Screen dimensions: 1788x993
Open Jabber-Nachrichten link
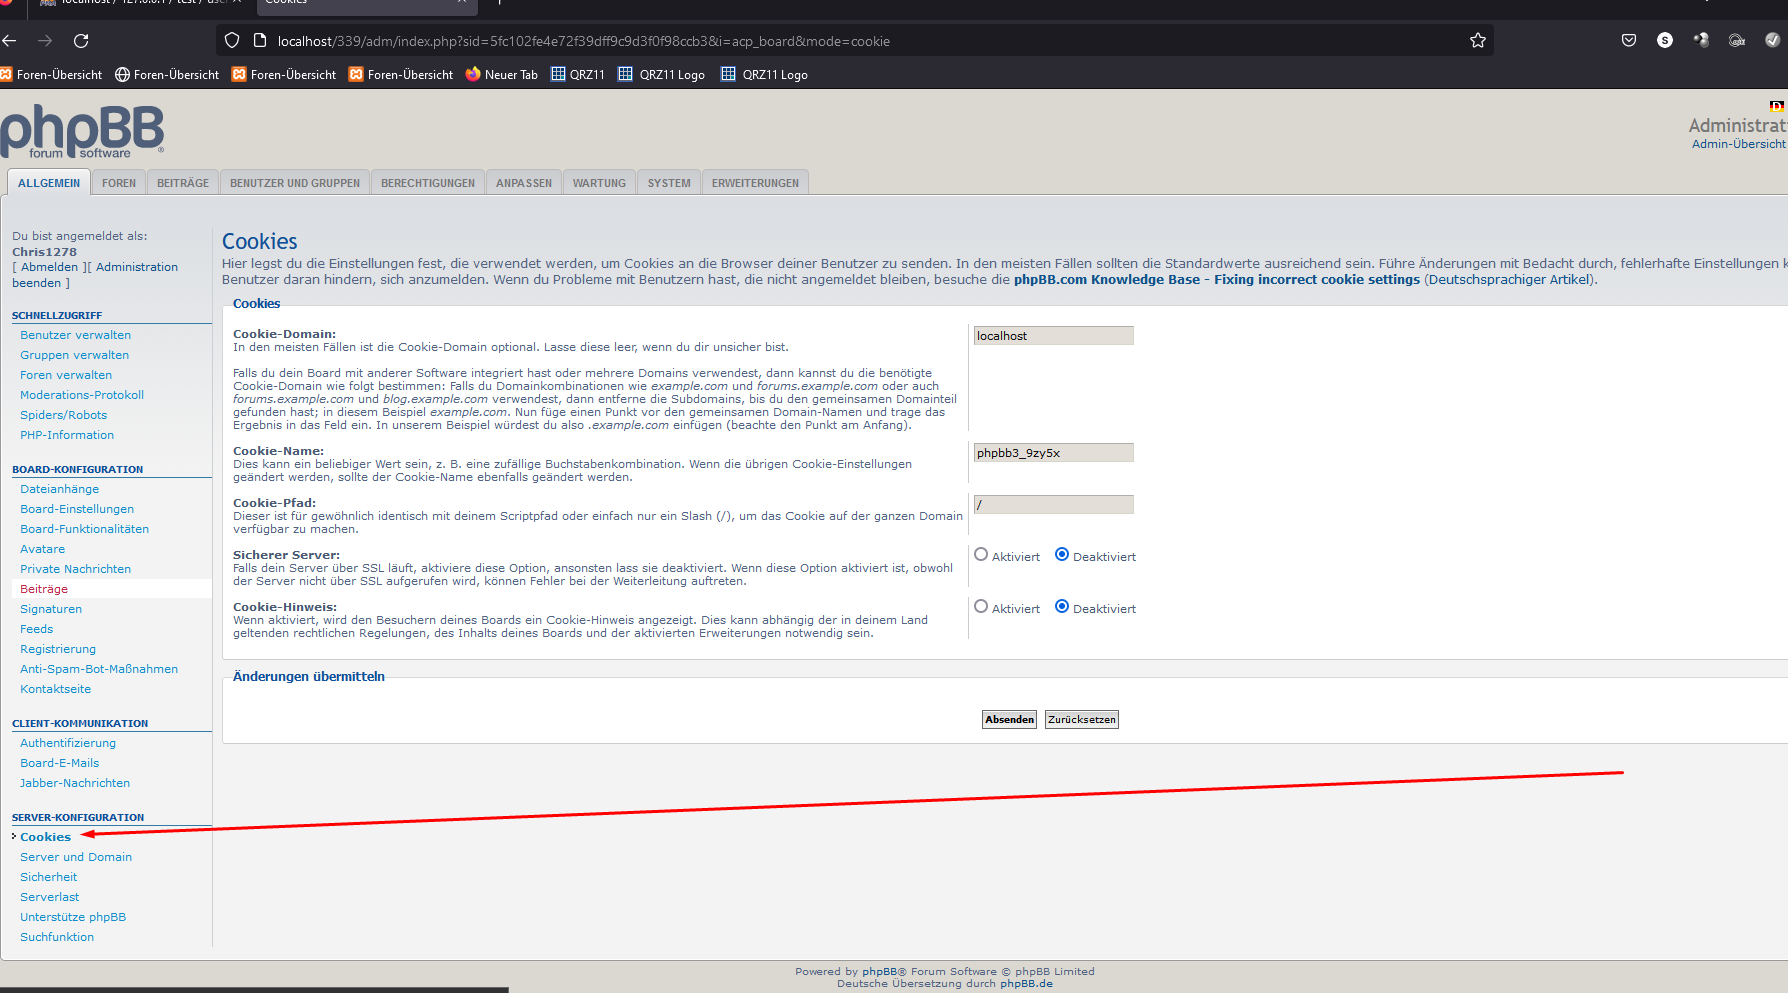click(75, 783)
